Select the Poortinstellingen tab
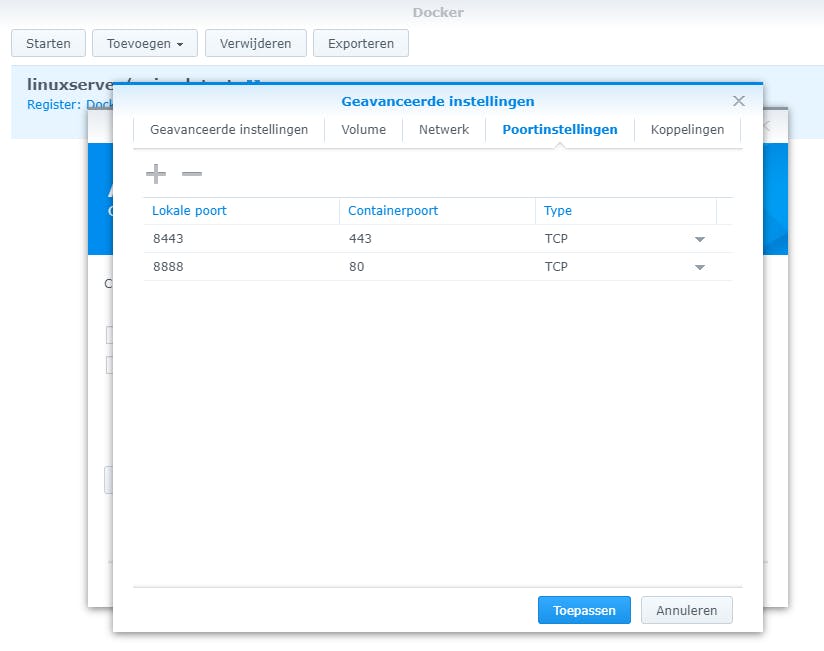The image size is (824, 651). (x=560, y=130)
